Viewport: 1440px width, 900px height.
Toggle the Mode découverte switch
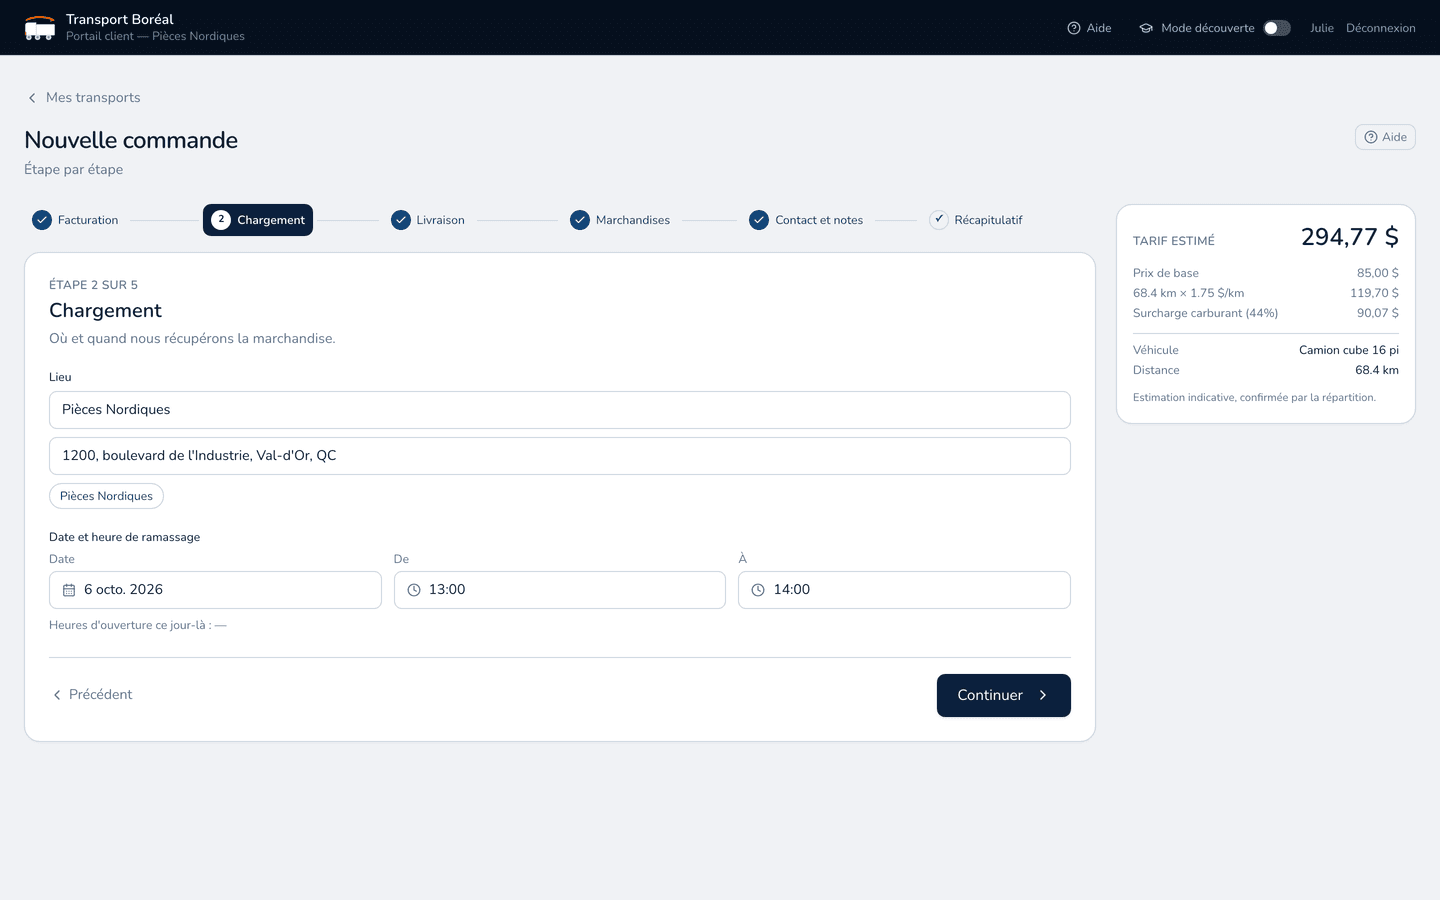pos(1277,28)
